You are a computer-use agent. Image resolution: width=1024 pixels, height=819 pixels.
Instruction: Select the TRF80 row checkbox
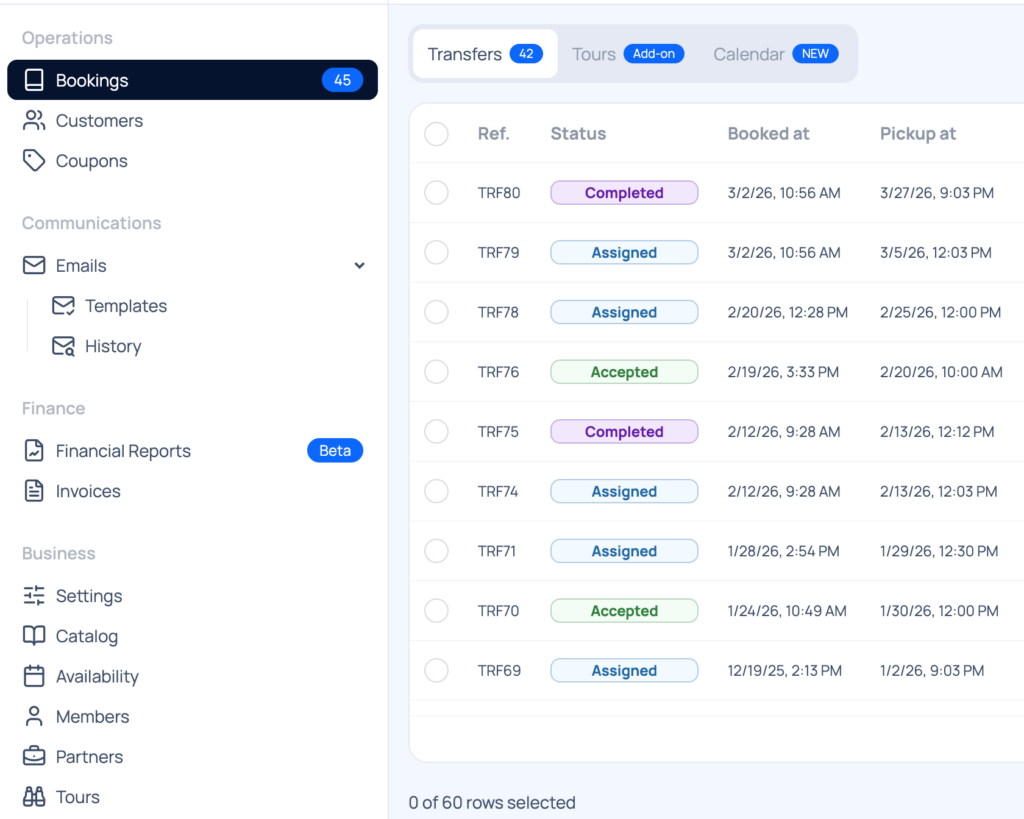[x=436, y=193]
